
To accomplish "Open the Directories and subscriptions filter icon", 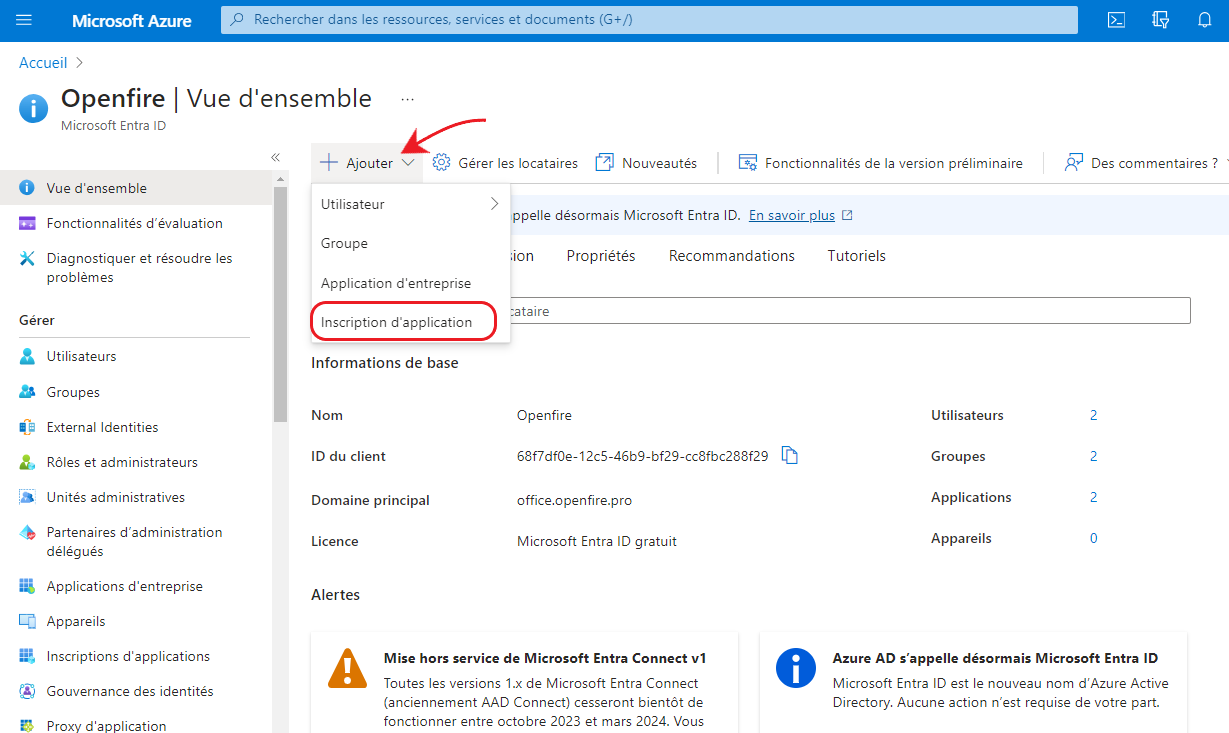I will [x=1161, y=20].
